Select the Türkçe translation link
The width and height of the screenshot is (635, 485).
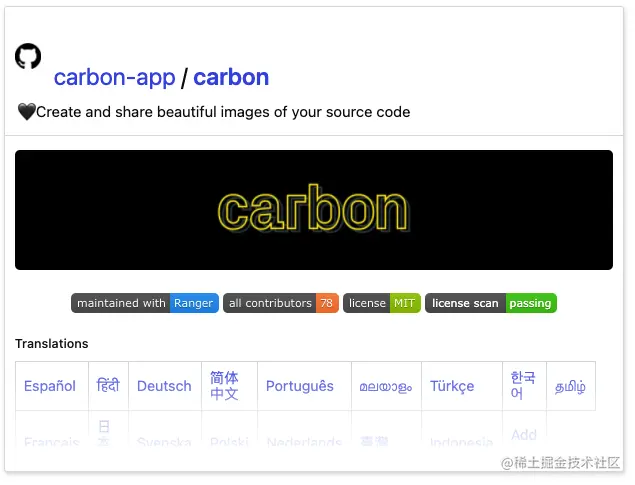[452, 386]
